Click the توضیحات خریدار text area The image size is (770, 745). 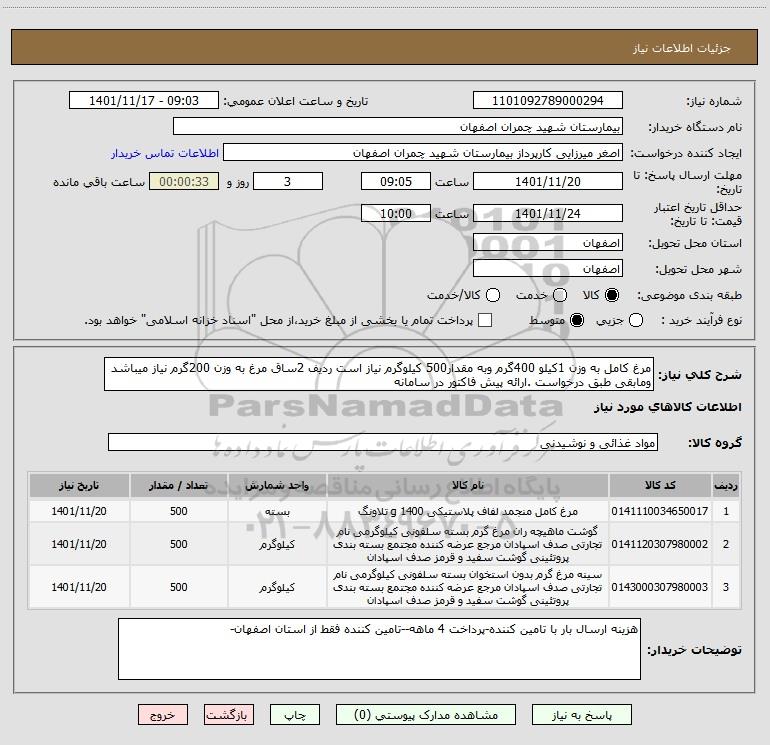pos(379,649)
